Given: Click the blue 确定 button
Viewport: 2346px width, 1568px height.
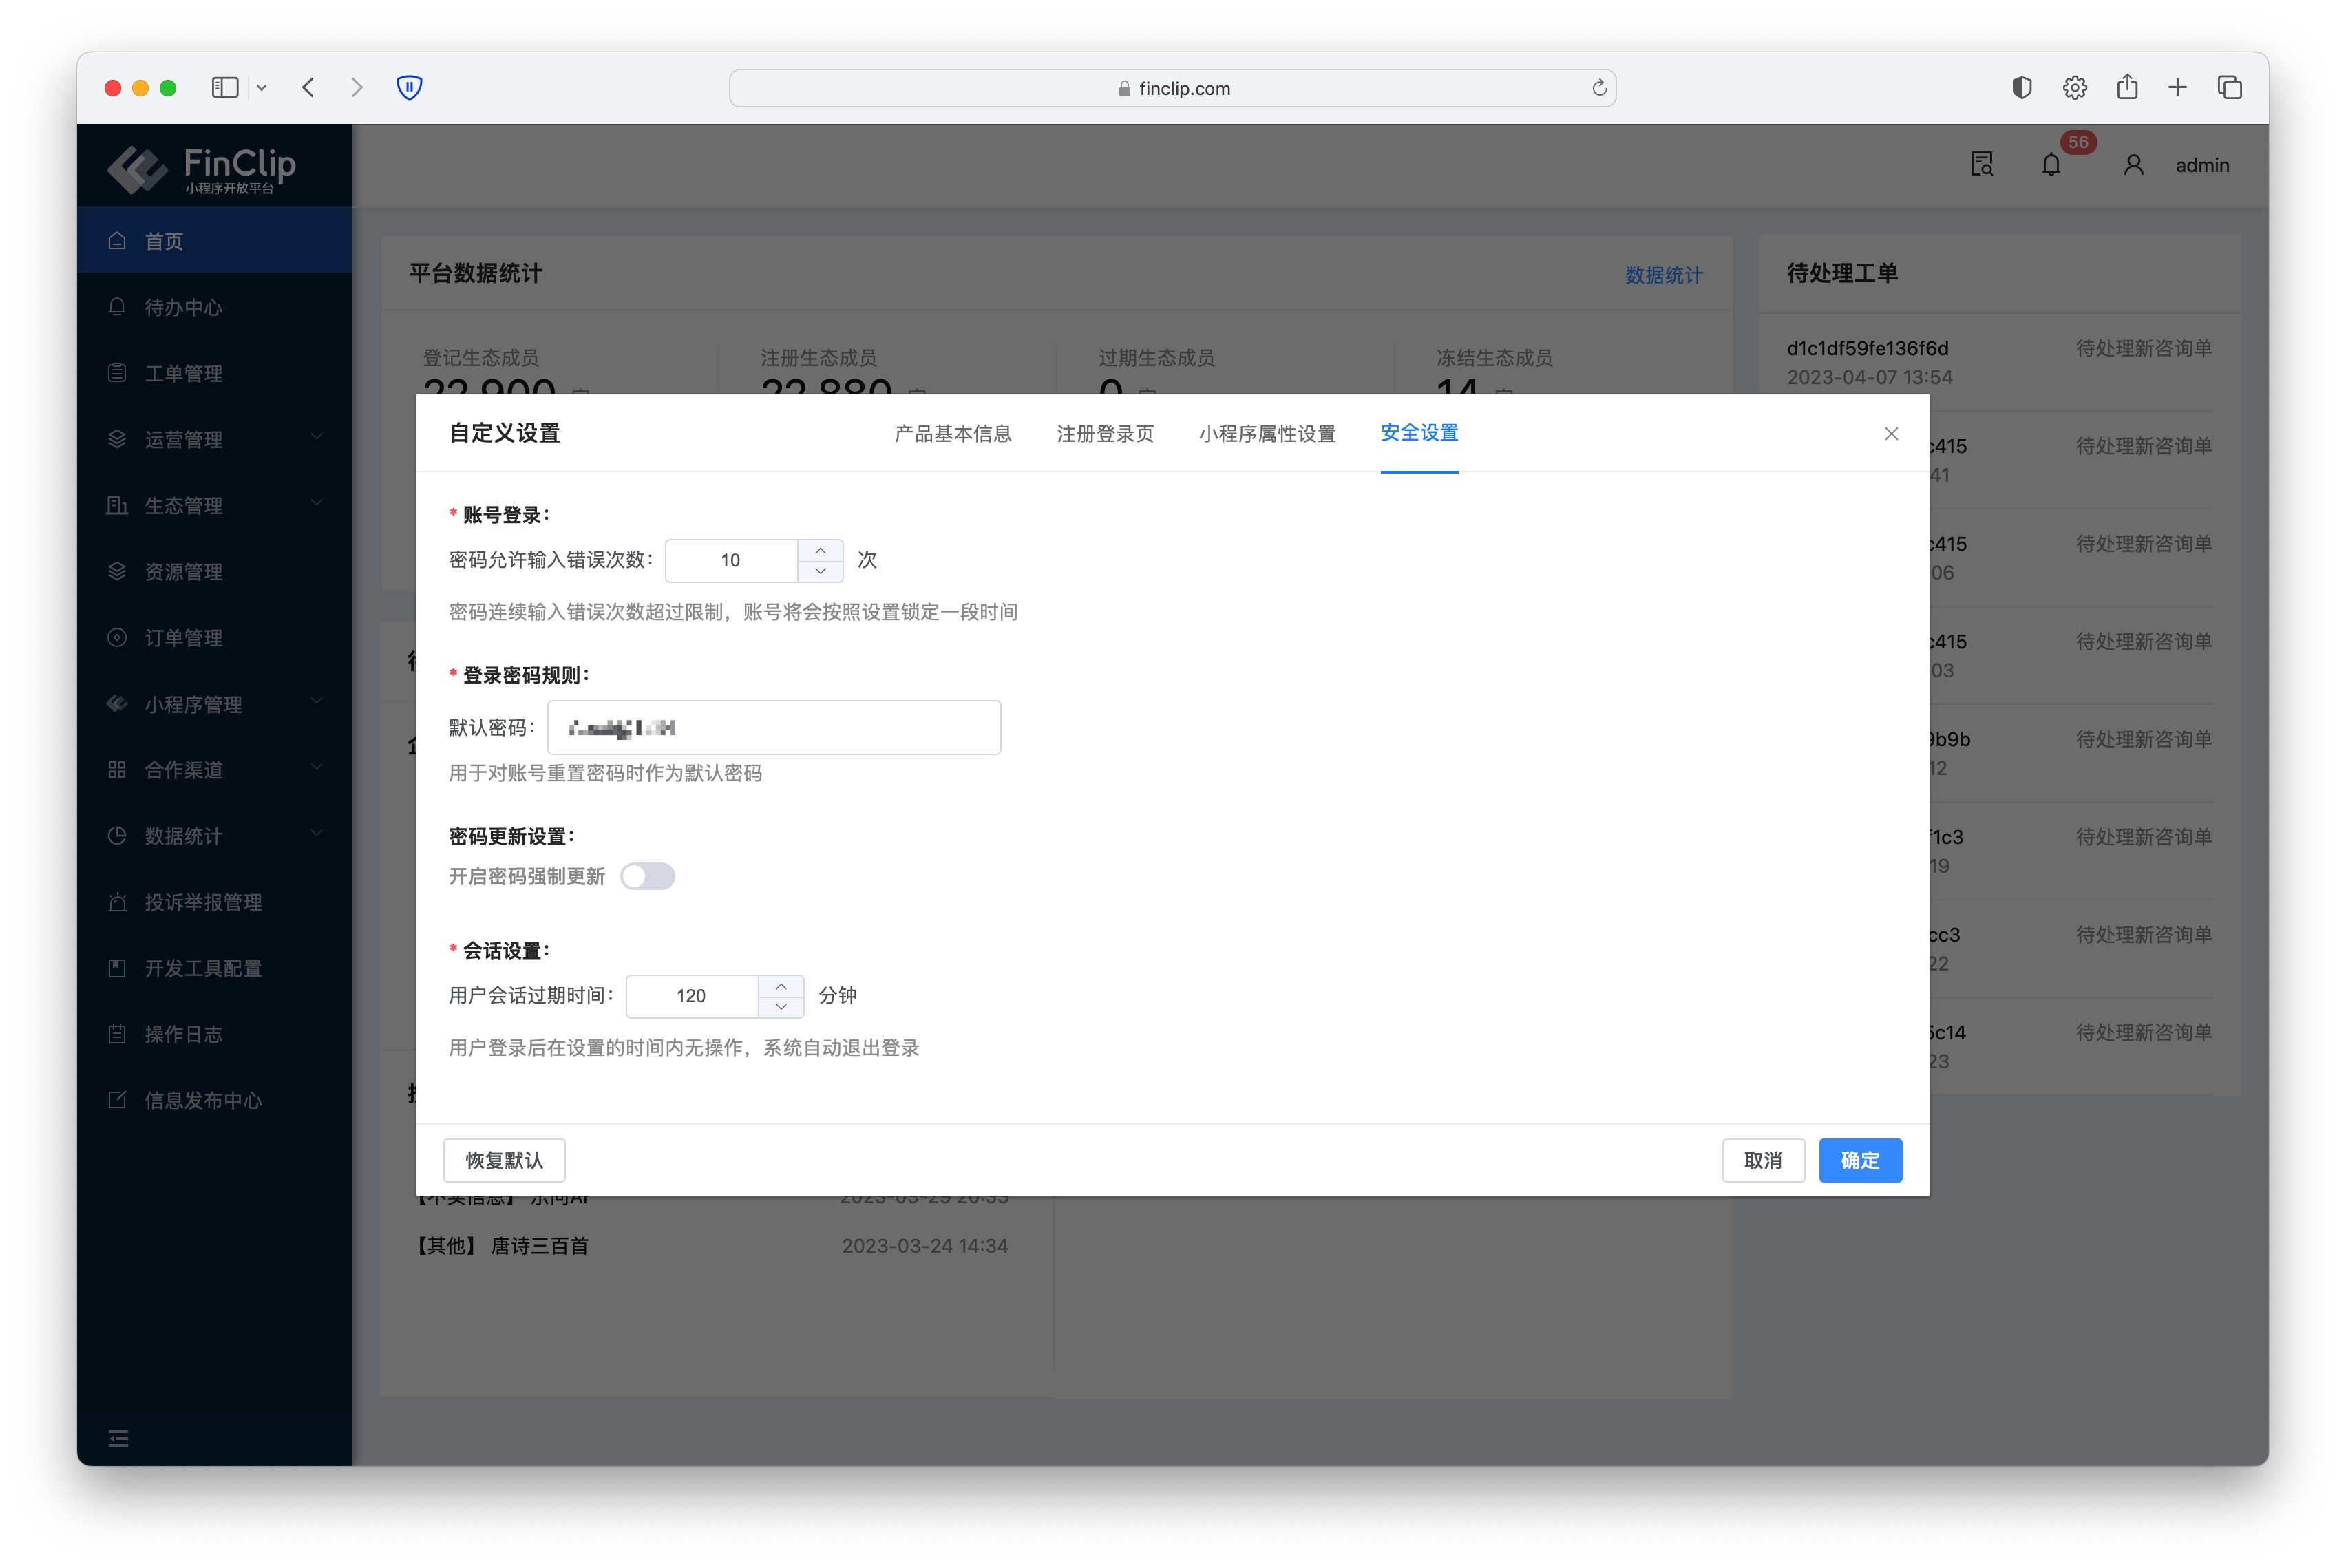Looking at the screenshot, I should pos(1859,1160).
